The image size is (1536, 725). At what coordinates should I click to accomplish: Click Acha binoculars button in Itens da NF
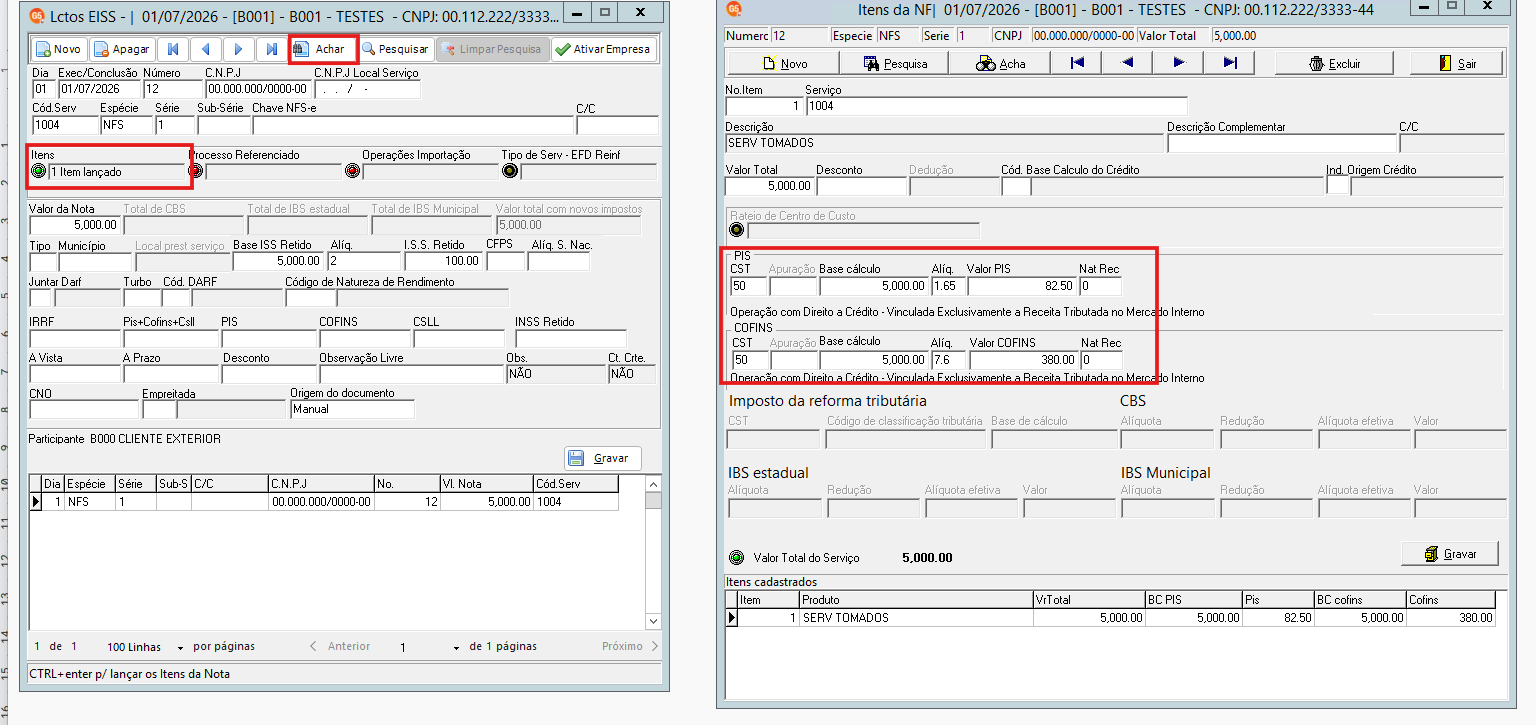click(x=1000, y=63)
